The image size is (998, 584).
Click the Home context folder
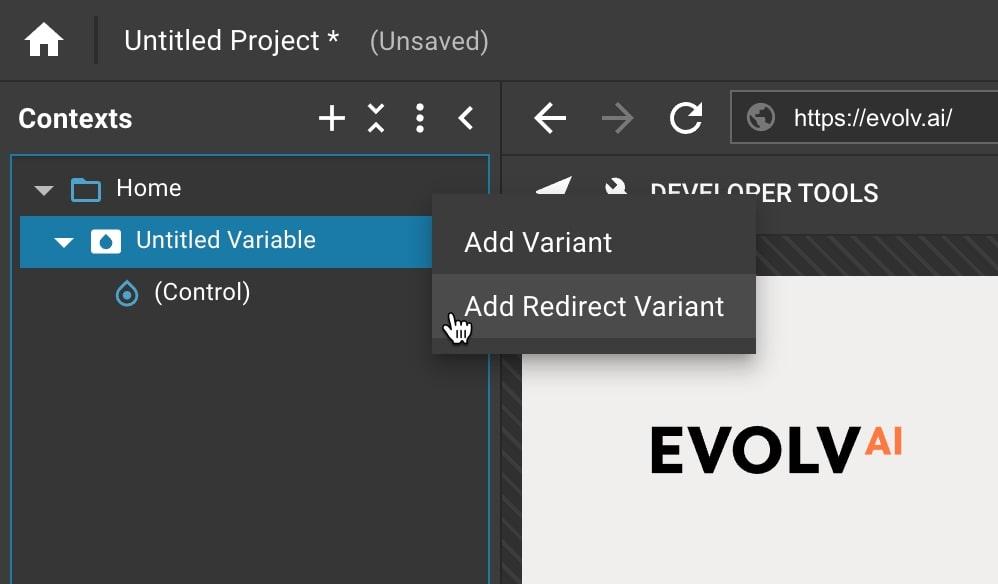coord(148,189)
